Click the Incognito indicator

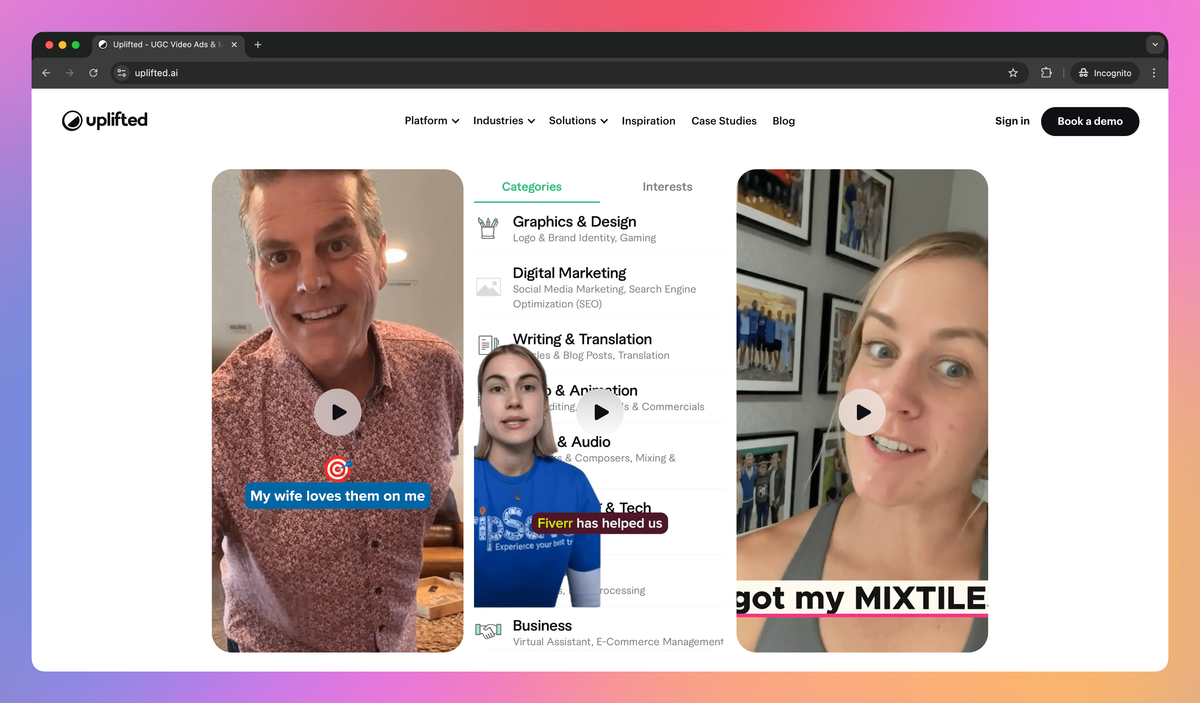coord(1105,73)
